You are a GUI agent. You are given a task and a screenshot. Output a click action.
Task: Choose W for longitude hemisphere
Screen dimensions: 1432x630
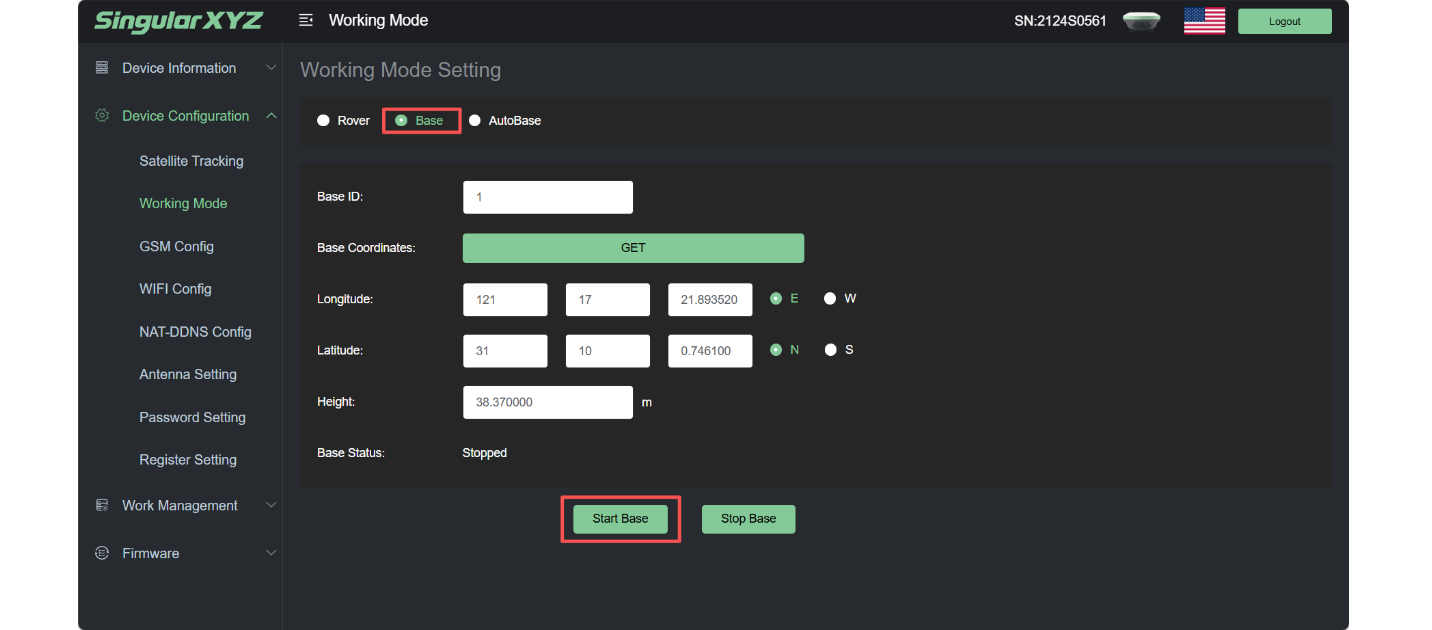pyautogui.click(x=840, y=298)
